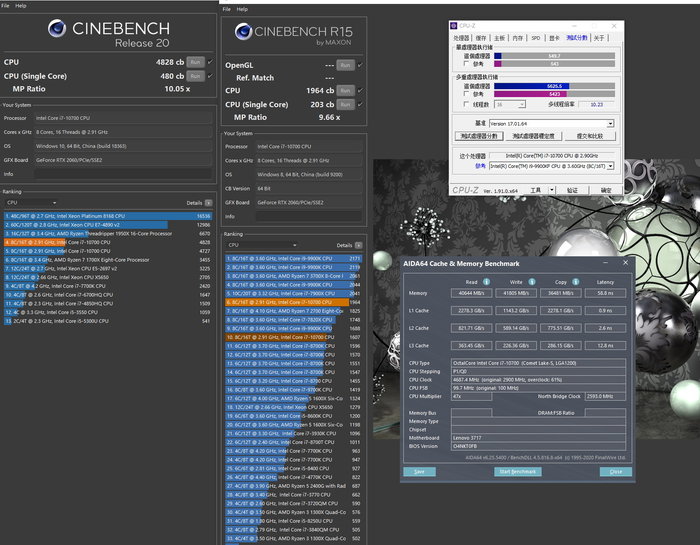Toggle the CPU test checkmark in Cinebench R15

pos(360,91)
